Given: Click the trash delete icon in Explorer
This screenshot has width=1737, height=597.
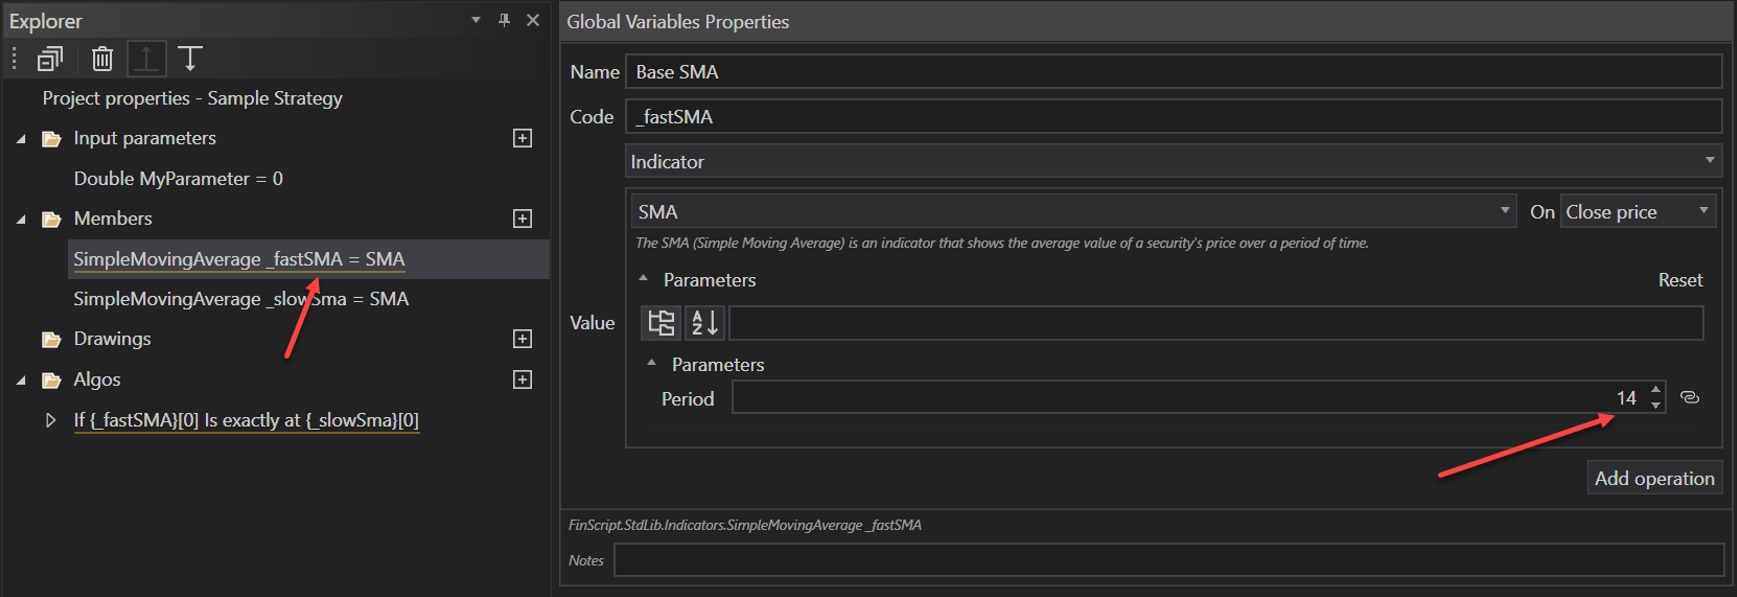Looking at the screenshot, I should (102, 59).
